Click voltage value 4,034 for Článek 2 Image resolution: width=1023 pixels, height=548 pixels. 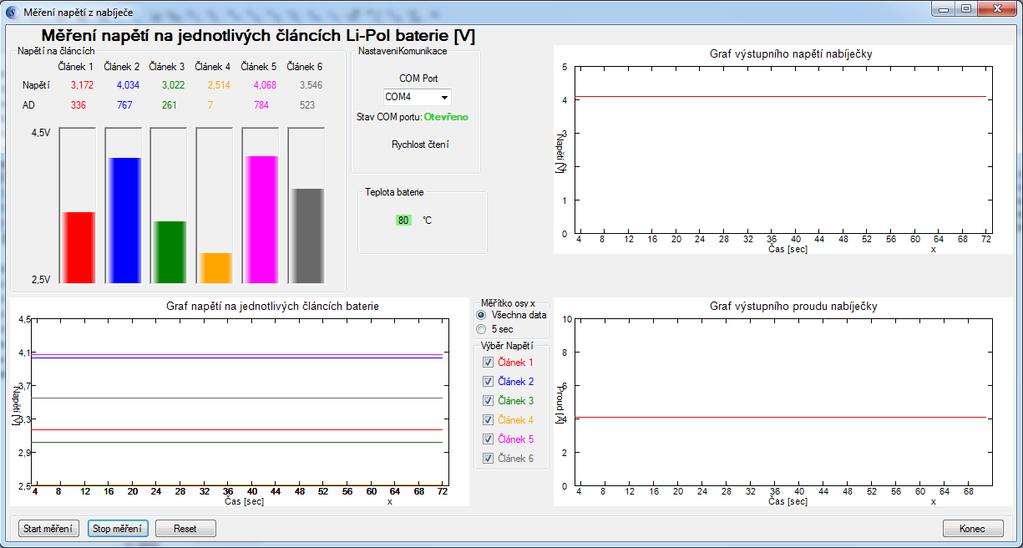(128, 85)
